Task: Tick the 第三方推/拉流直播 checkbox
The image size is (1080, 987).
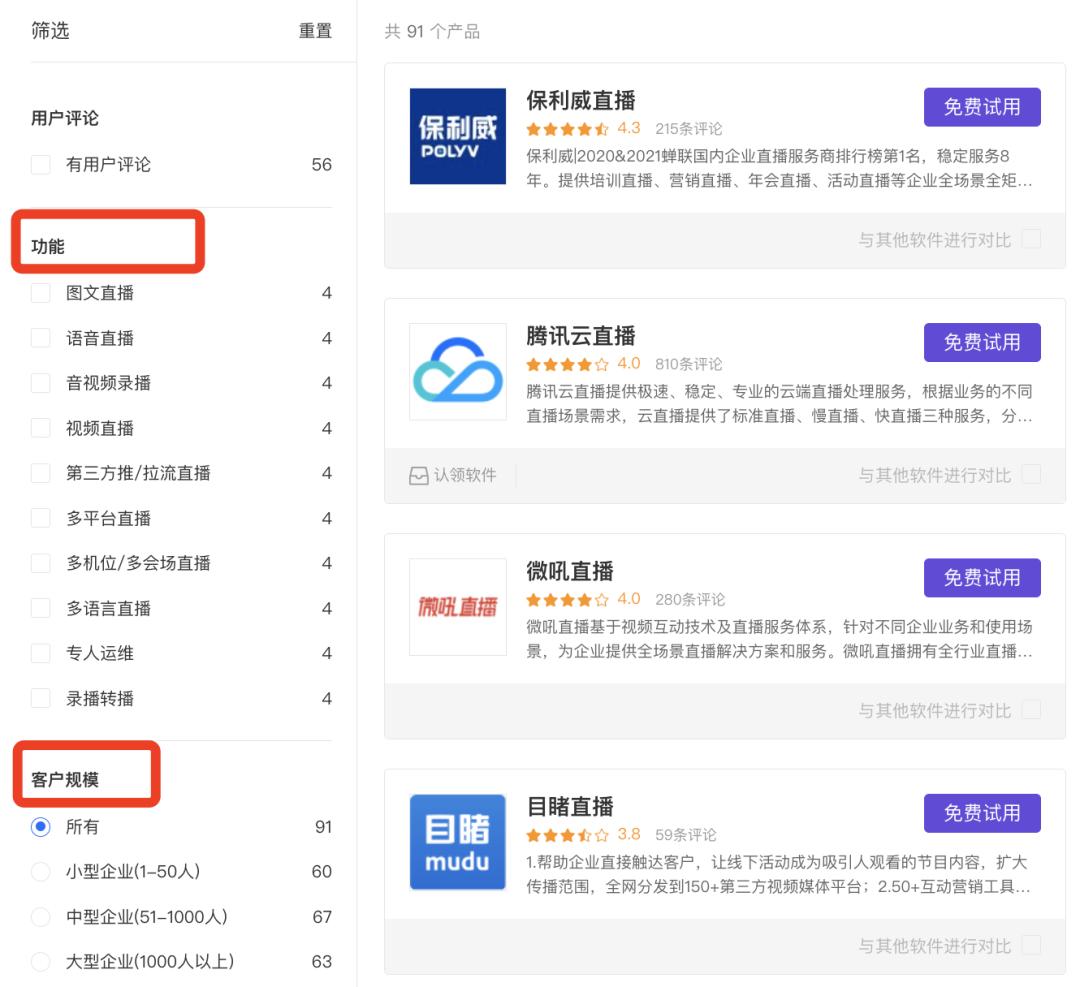Action: [41, 473]
